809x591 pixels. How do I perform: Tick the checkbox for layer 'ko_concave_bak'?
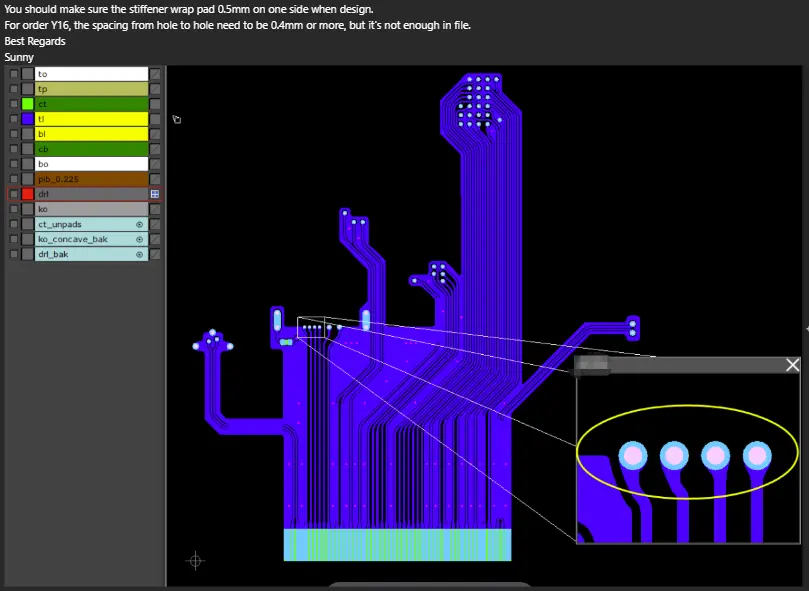(x=14, y=239)
